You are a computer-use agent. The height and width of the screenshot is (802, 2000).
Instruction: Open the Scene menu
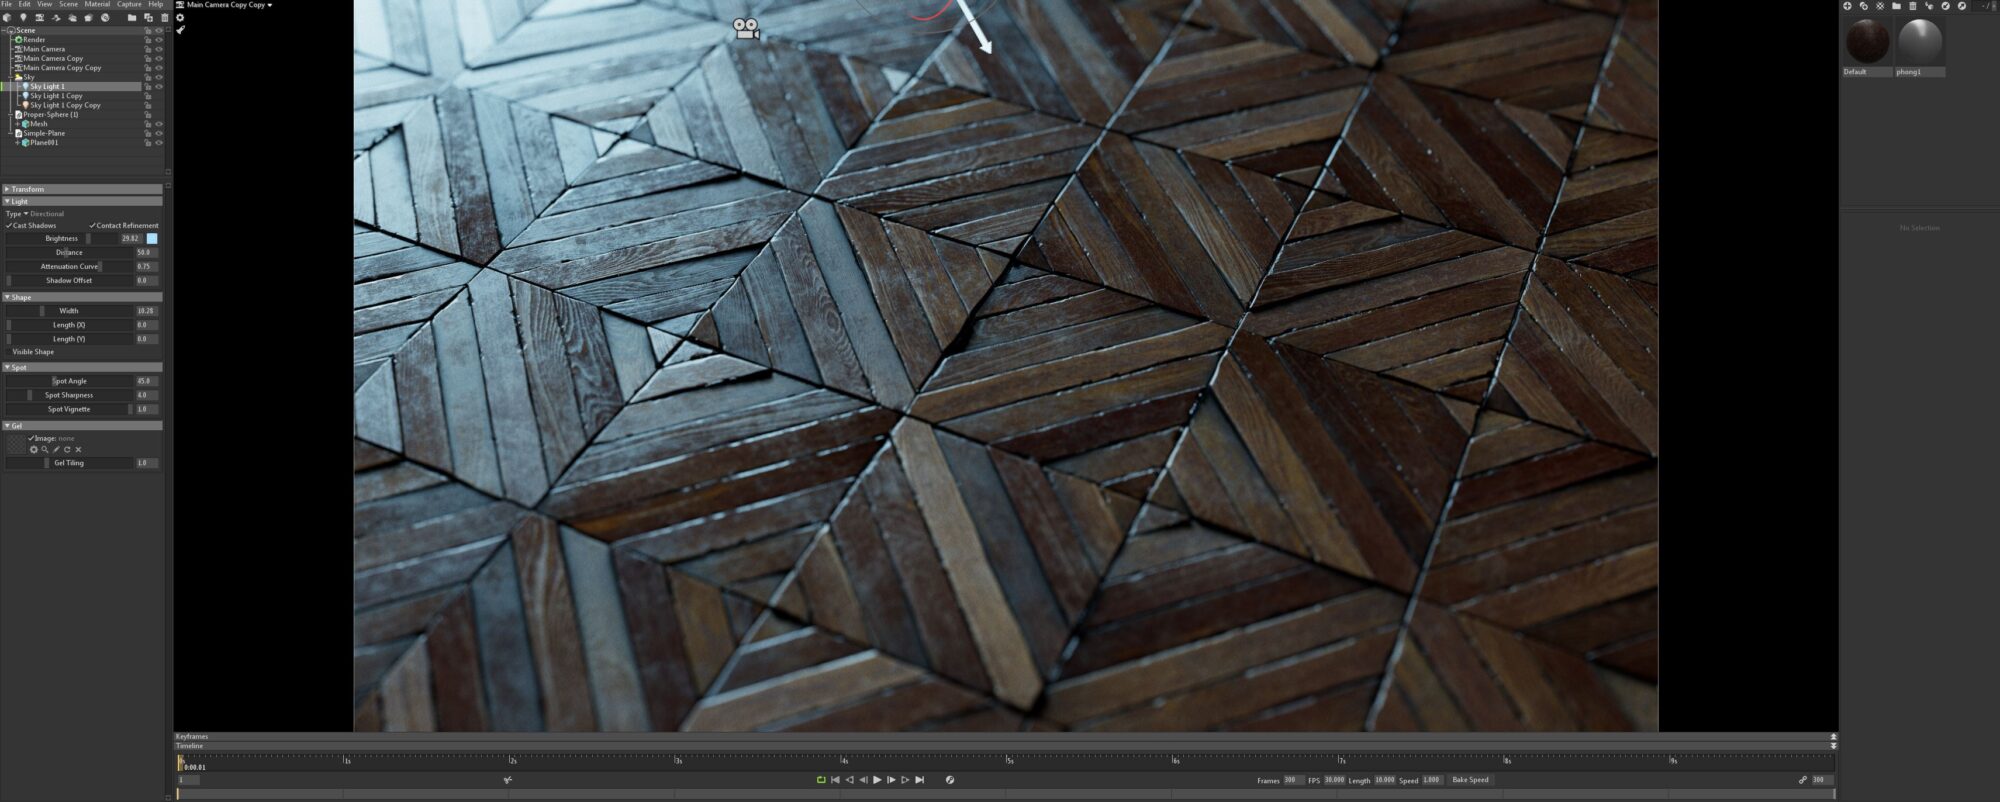(68, 4)
